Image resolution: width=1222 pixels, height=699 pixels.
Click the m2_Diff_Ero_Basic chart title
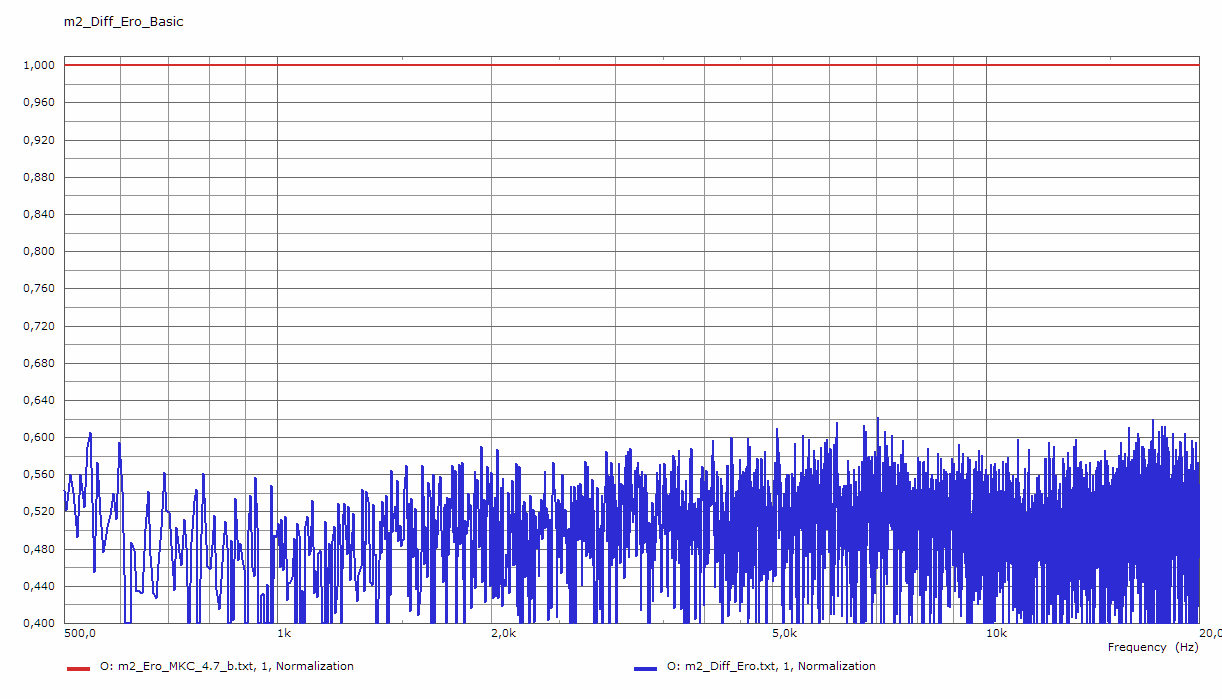[x=124, y=21]
